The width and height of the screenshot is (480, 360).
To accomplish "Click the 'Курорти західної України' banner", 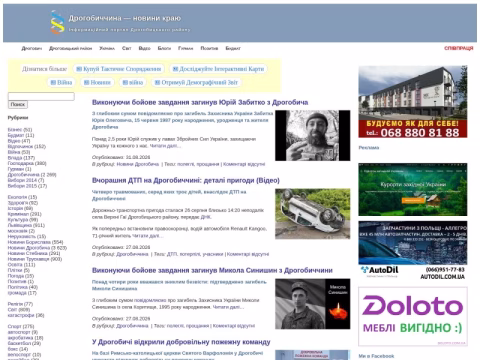I will [413, 189].
